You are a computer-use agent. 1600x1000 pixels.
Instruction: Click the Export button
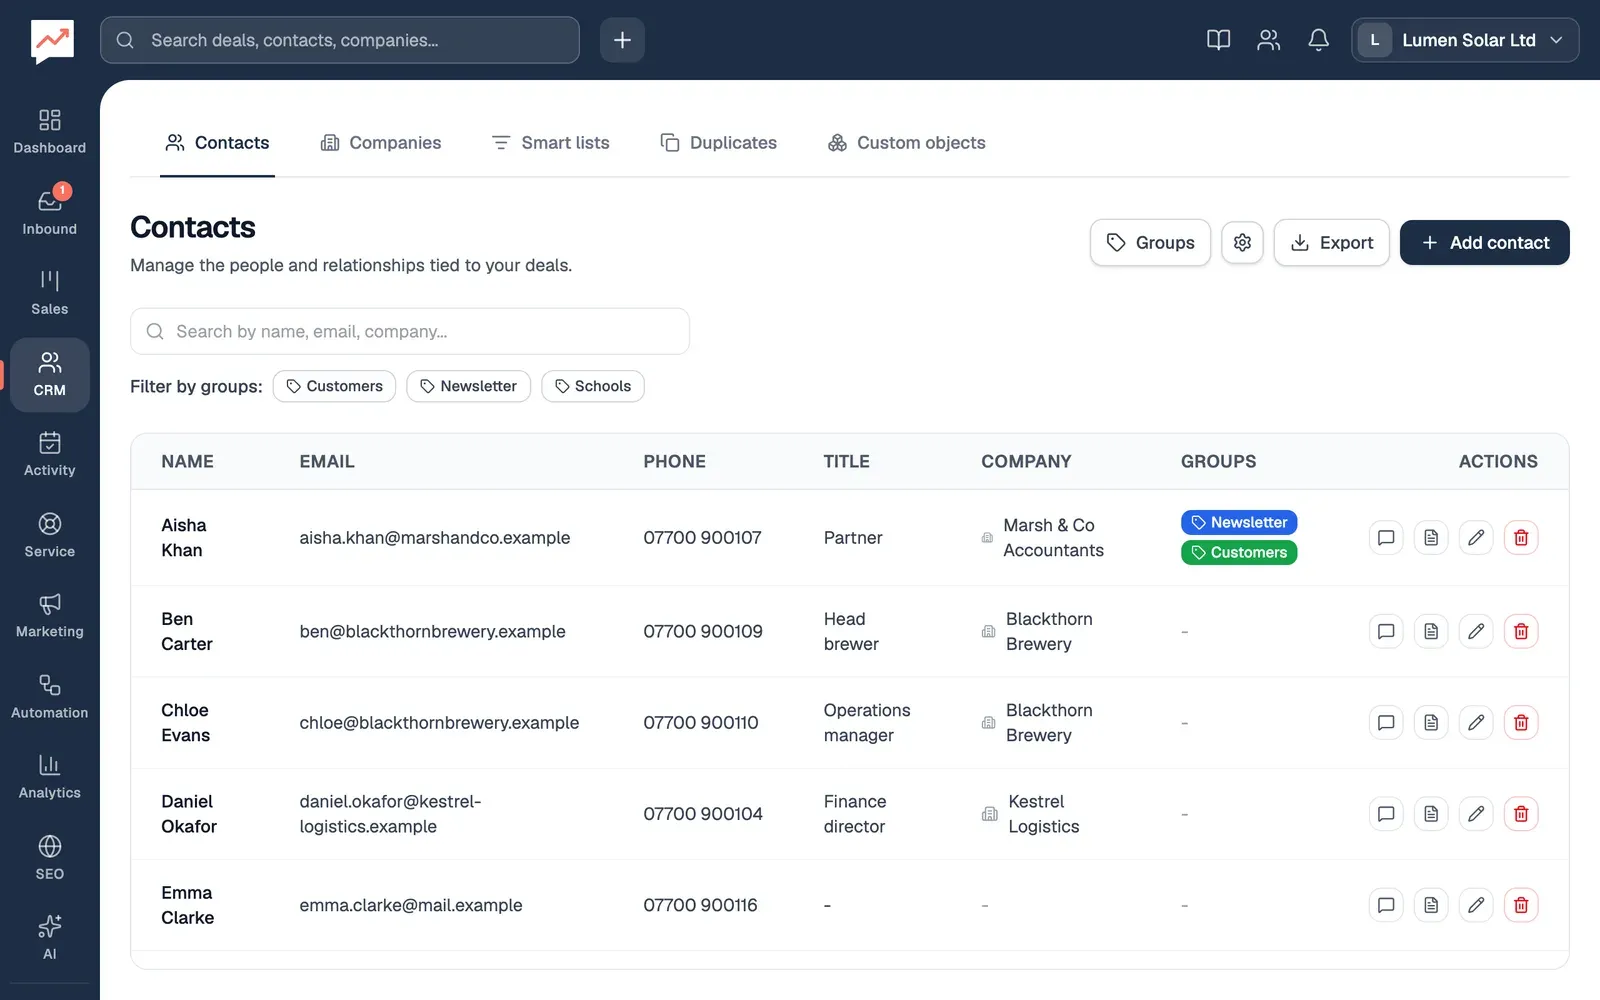tap(1332, 243)
